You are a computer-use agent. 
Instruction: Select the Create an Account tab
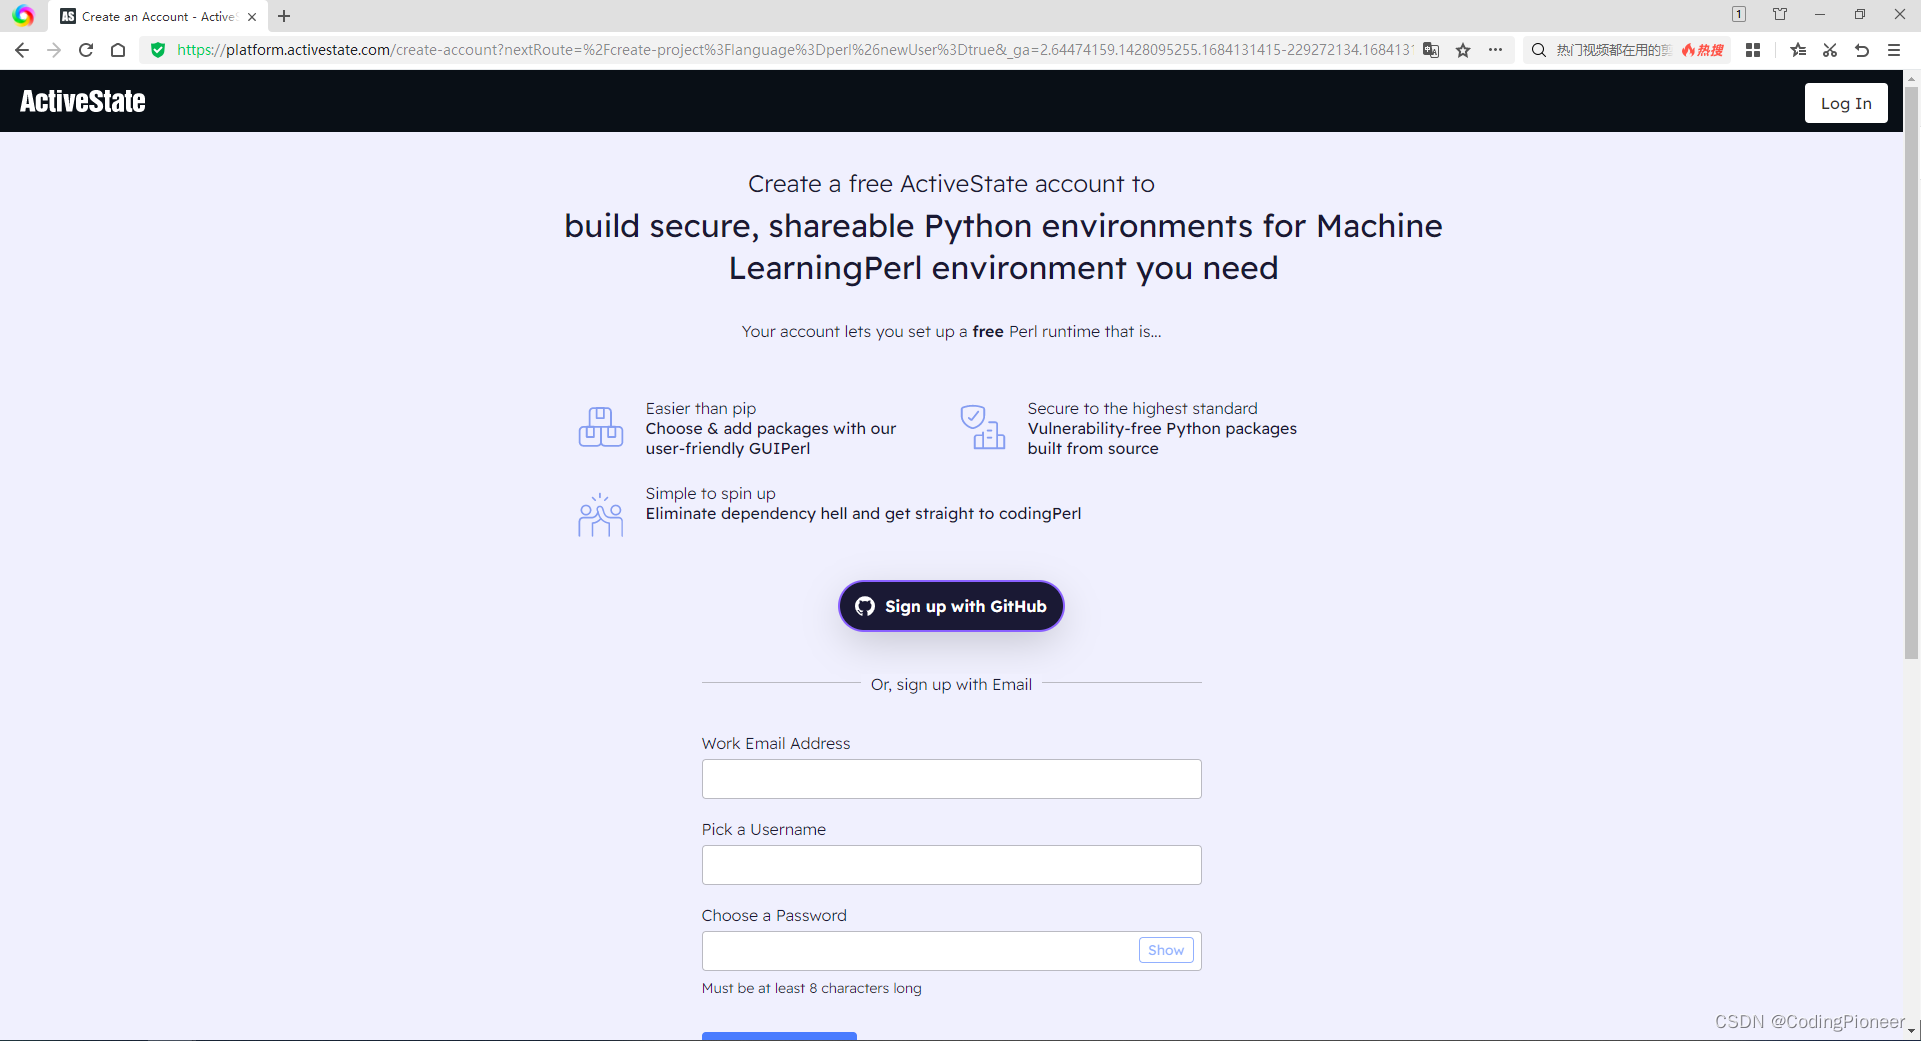pos(158,17)
